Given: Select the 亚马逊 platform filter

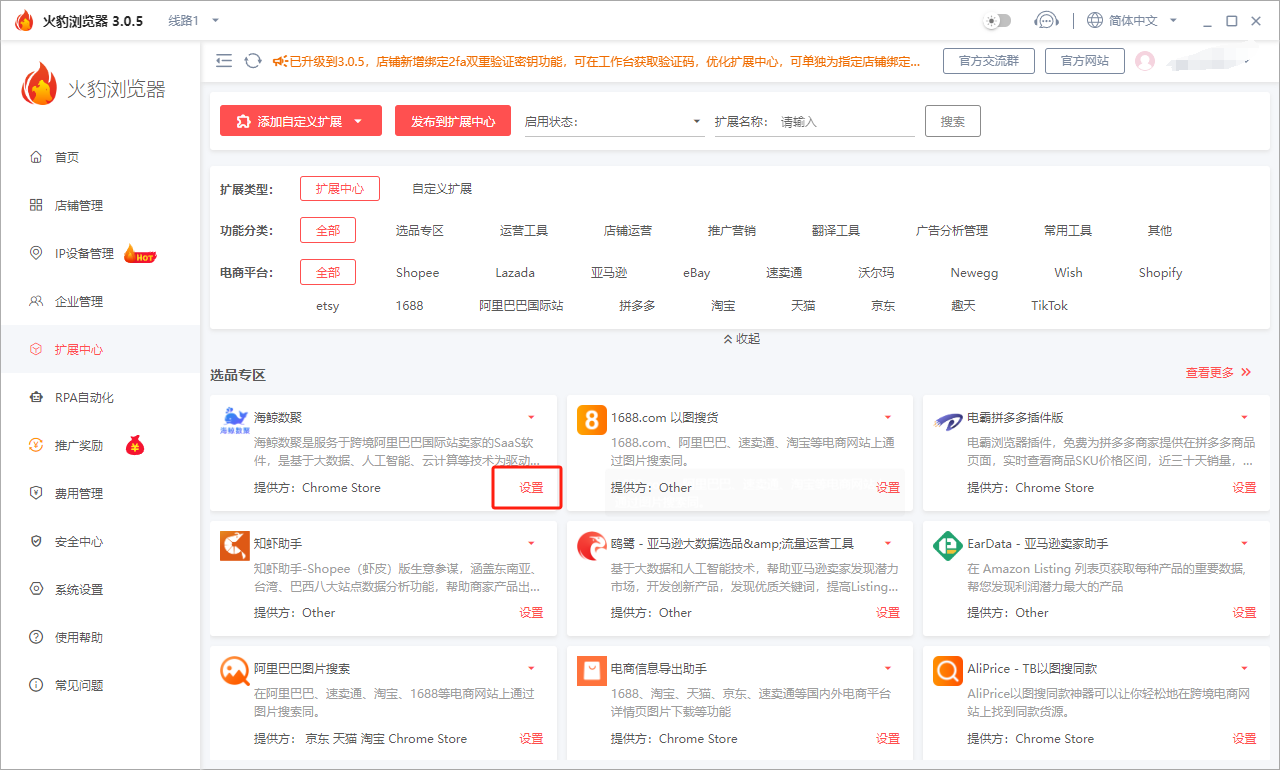Looking at the screenshot, I should pyautogui.click(x=609, y=273).
